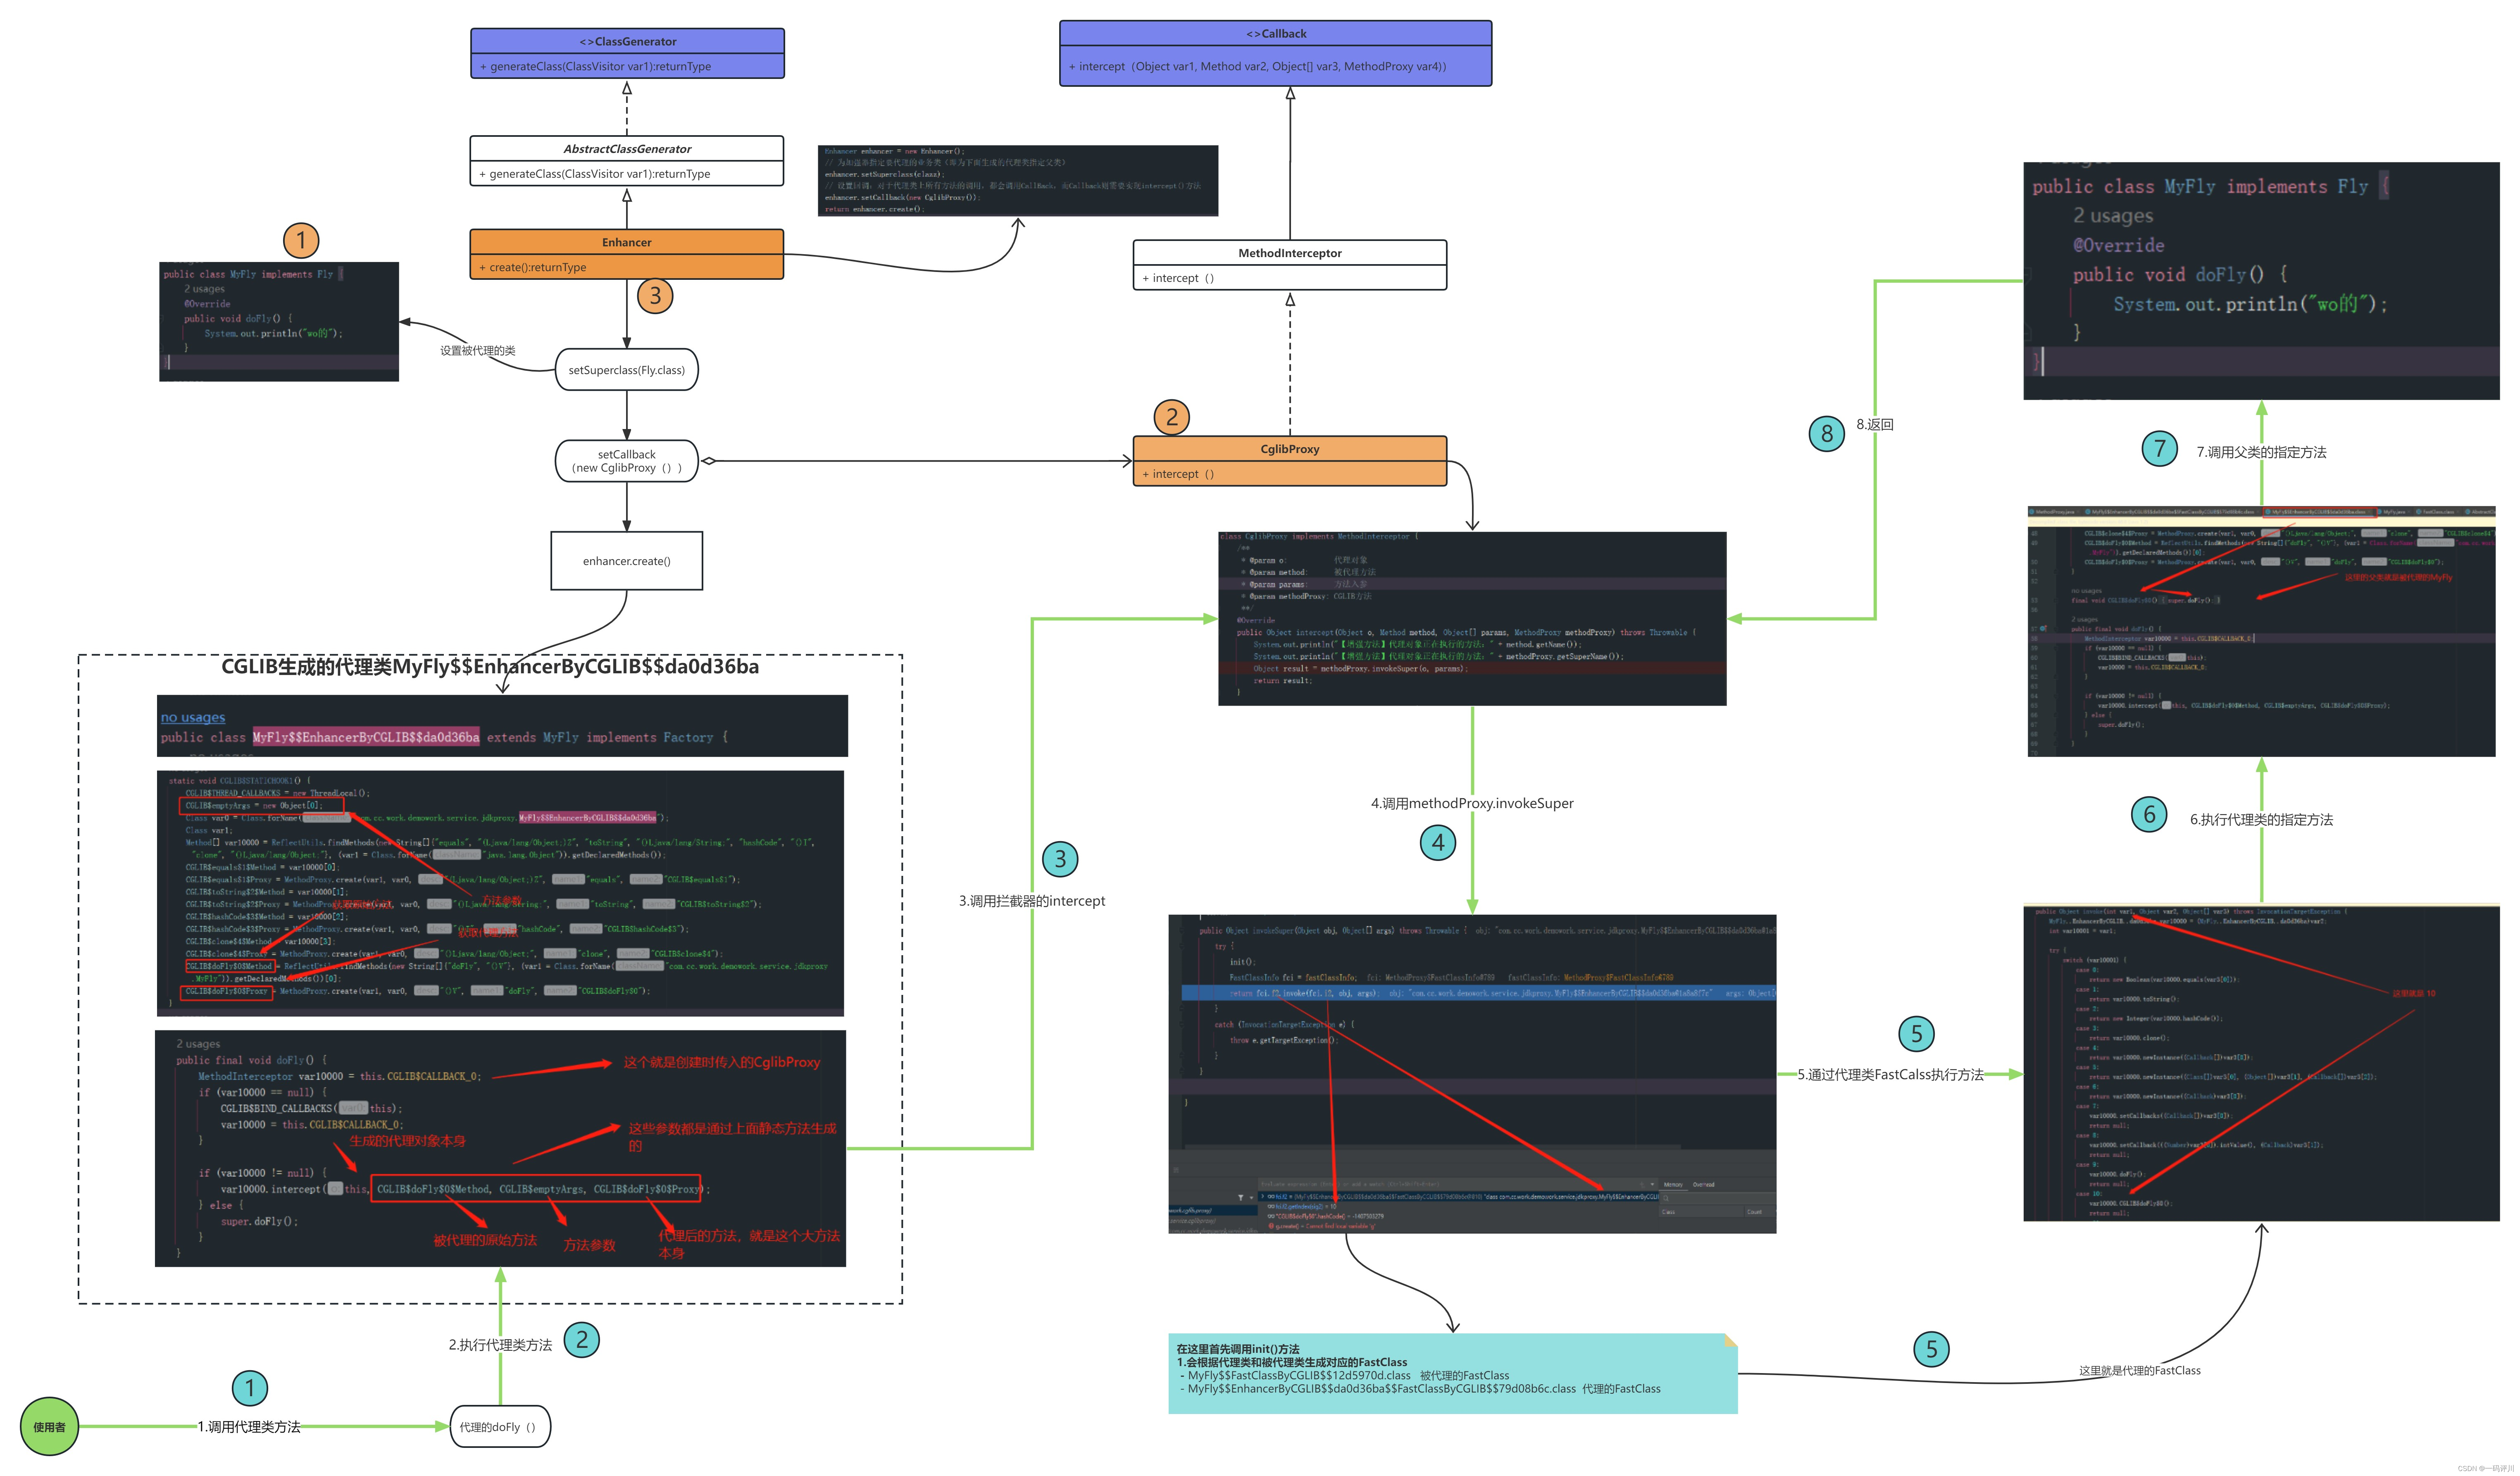Click the 3.调用拦截器的intercept label
Viewport: 2520px width, 1476px height.
(x=1032, y=901)
